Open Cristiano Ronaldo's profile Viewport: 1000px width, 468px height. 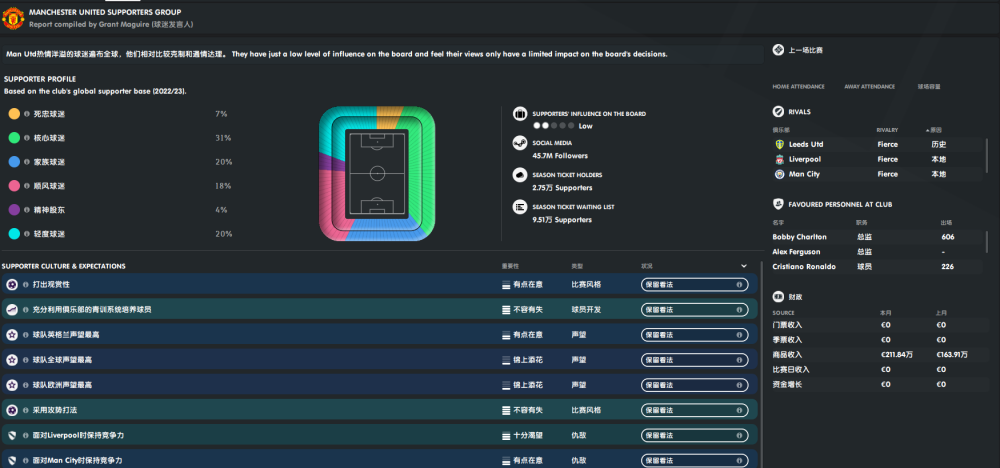804,267
